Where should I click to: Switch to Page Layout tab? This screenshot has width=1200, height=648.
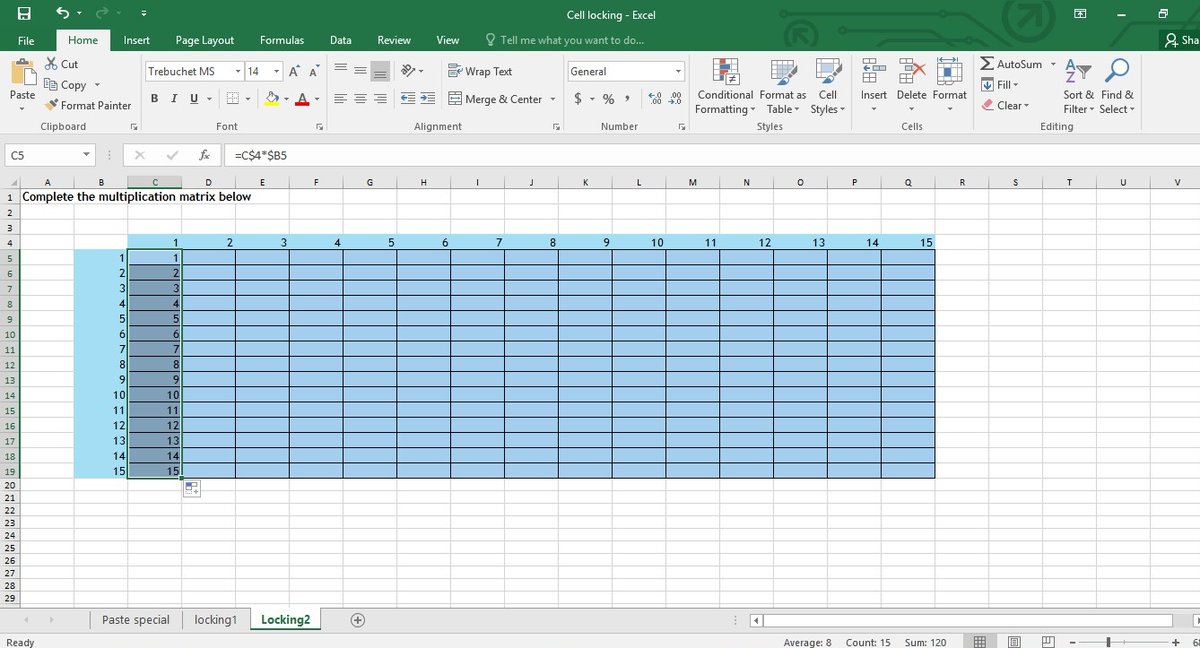205,40
